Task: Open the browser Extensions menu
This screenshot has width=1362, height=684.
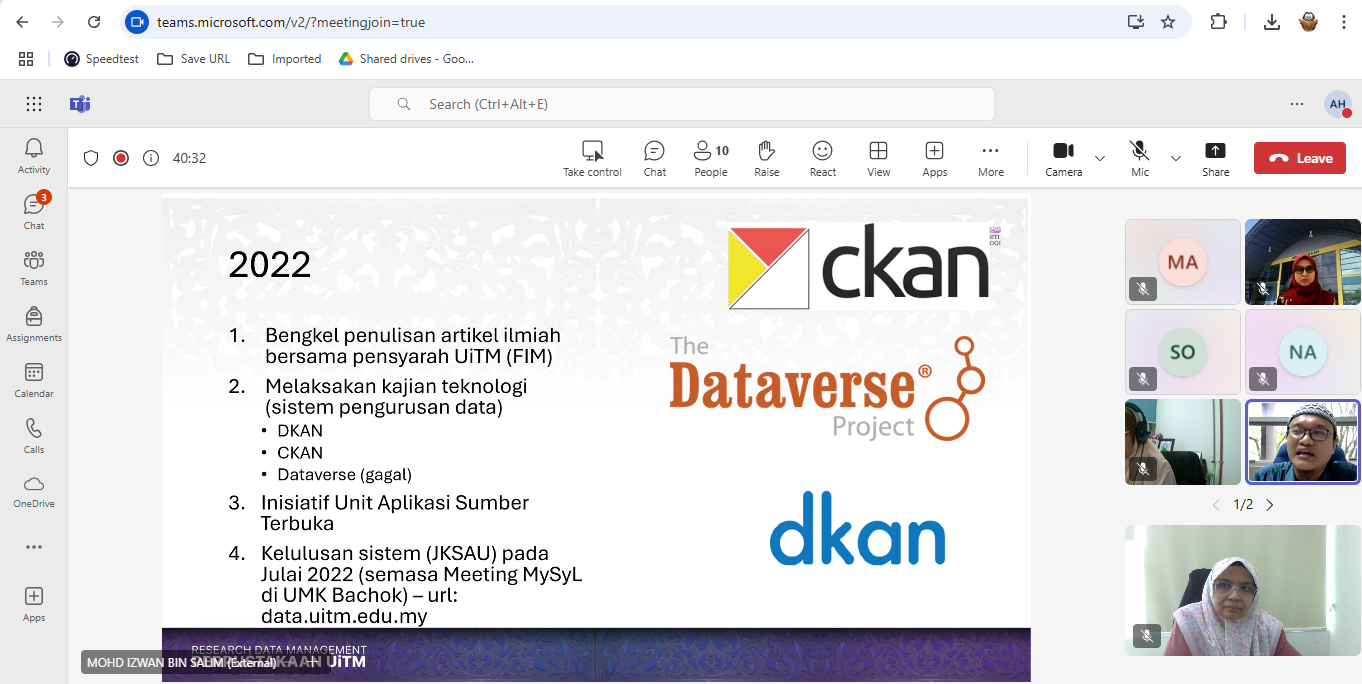Action: click(x=1218, y=22)
